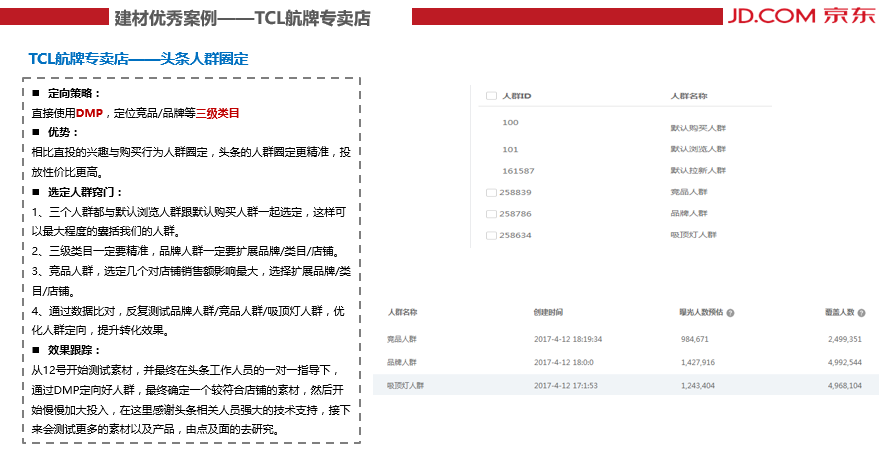Click 默认拉新人群 name

[698, 170]
